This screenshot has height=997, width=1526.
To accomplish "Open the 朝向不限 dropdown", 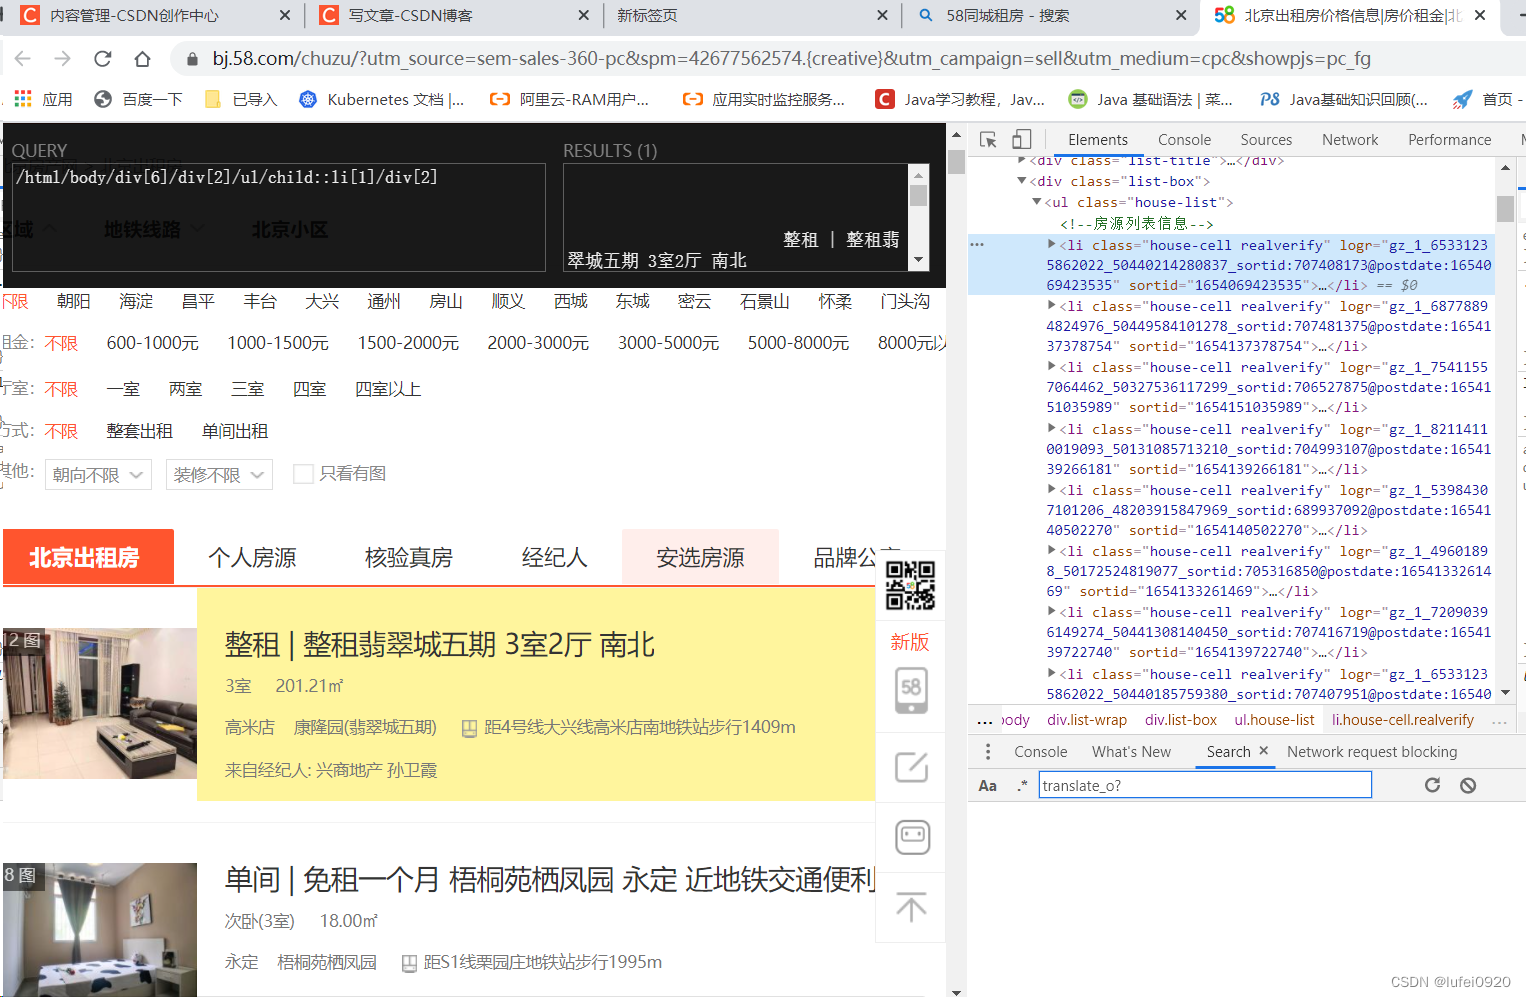I will click(x=97, y=474).
